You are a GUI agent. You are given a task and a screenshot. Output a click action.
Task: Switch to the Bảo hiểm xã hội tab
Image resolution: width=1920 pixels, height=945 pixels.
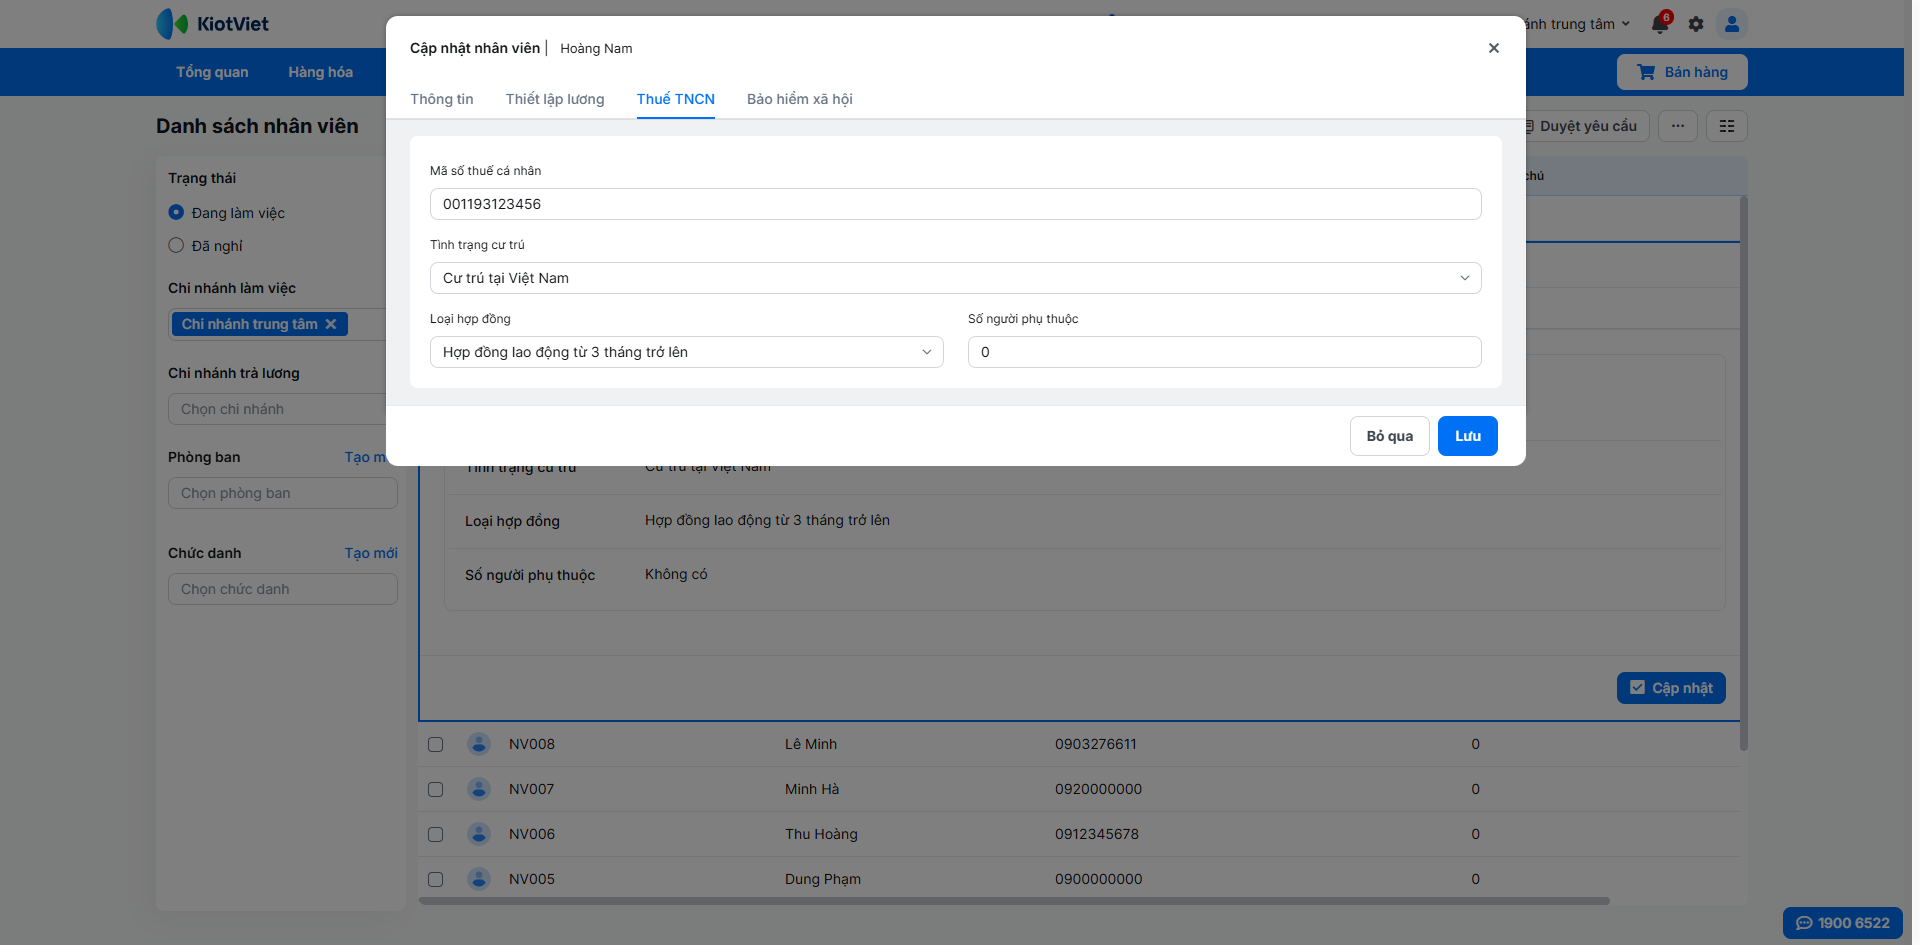pyautogui.click(x=800, y=99)
